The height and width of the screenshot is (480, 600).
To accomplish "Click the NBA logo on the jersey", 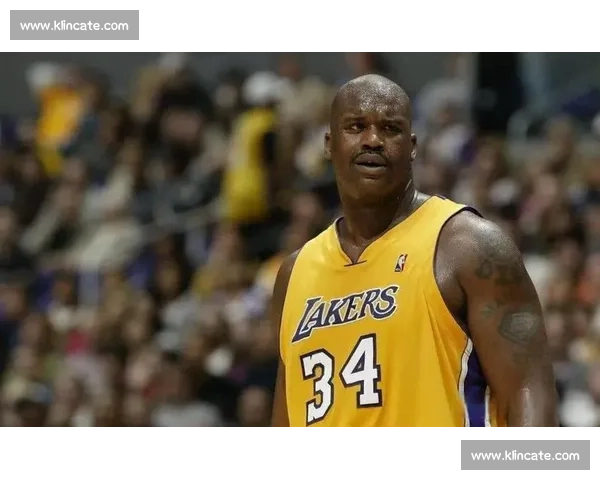I will (401, 263).
